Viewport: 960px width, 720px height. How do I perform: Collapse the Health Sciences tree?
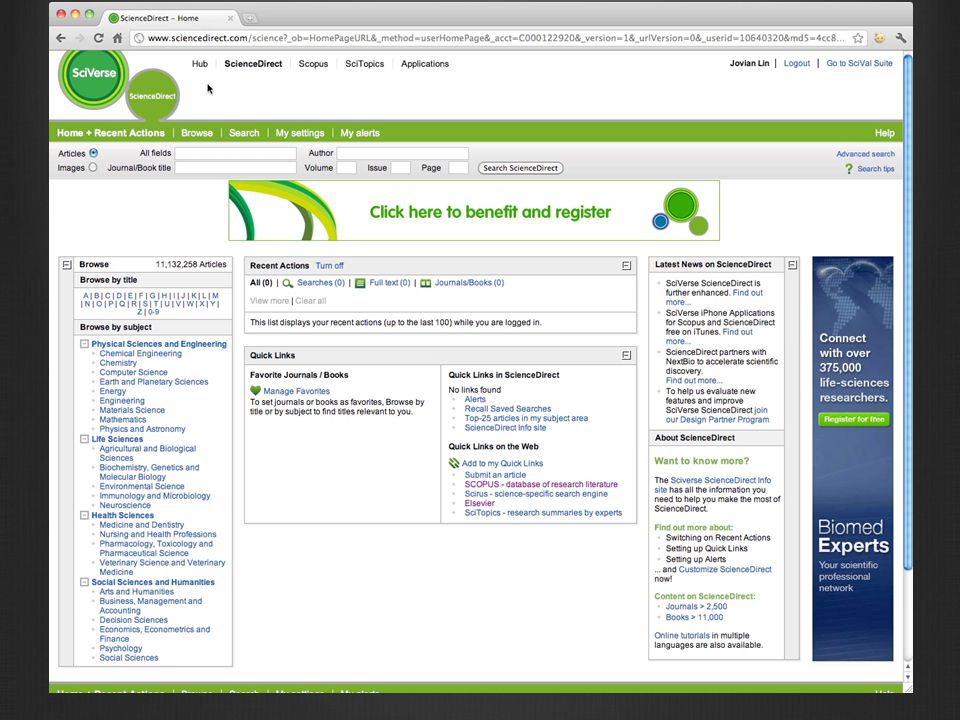tap(84, 516)
